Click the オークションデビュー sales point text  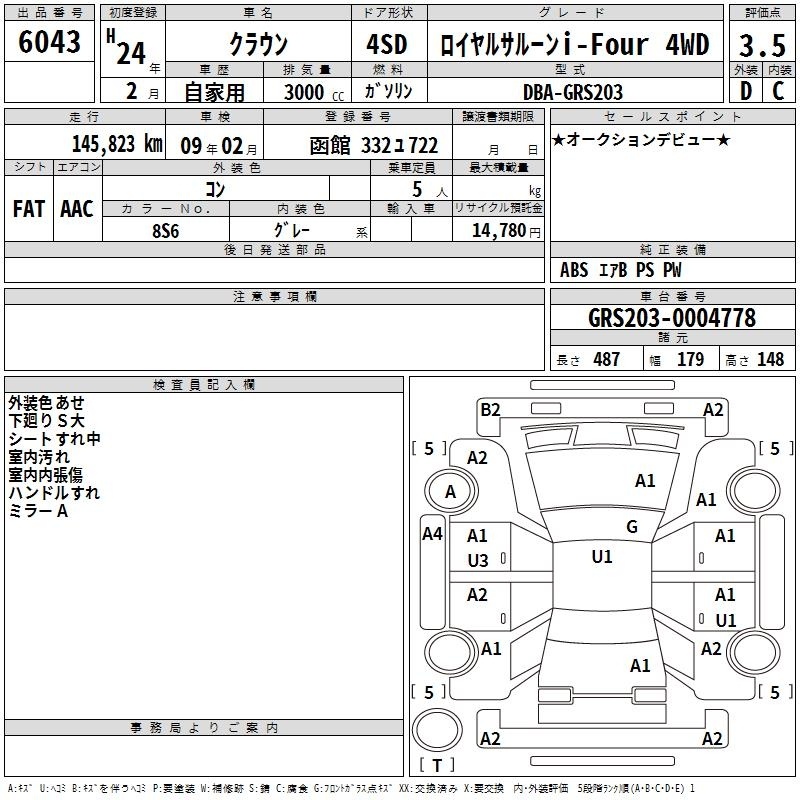(640, 139)
